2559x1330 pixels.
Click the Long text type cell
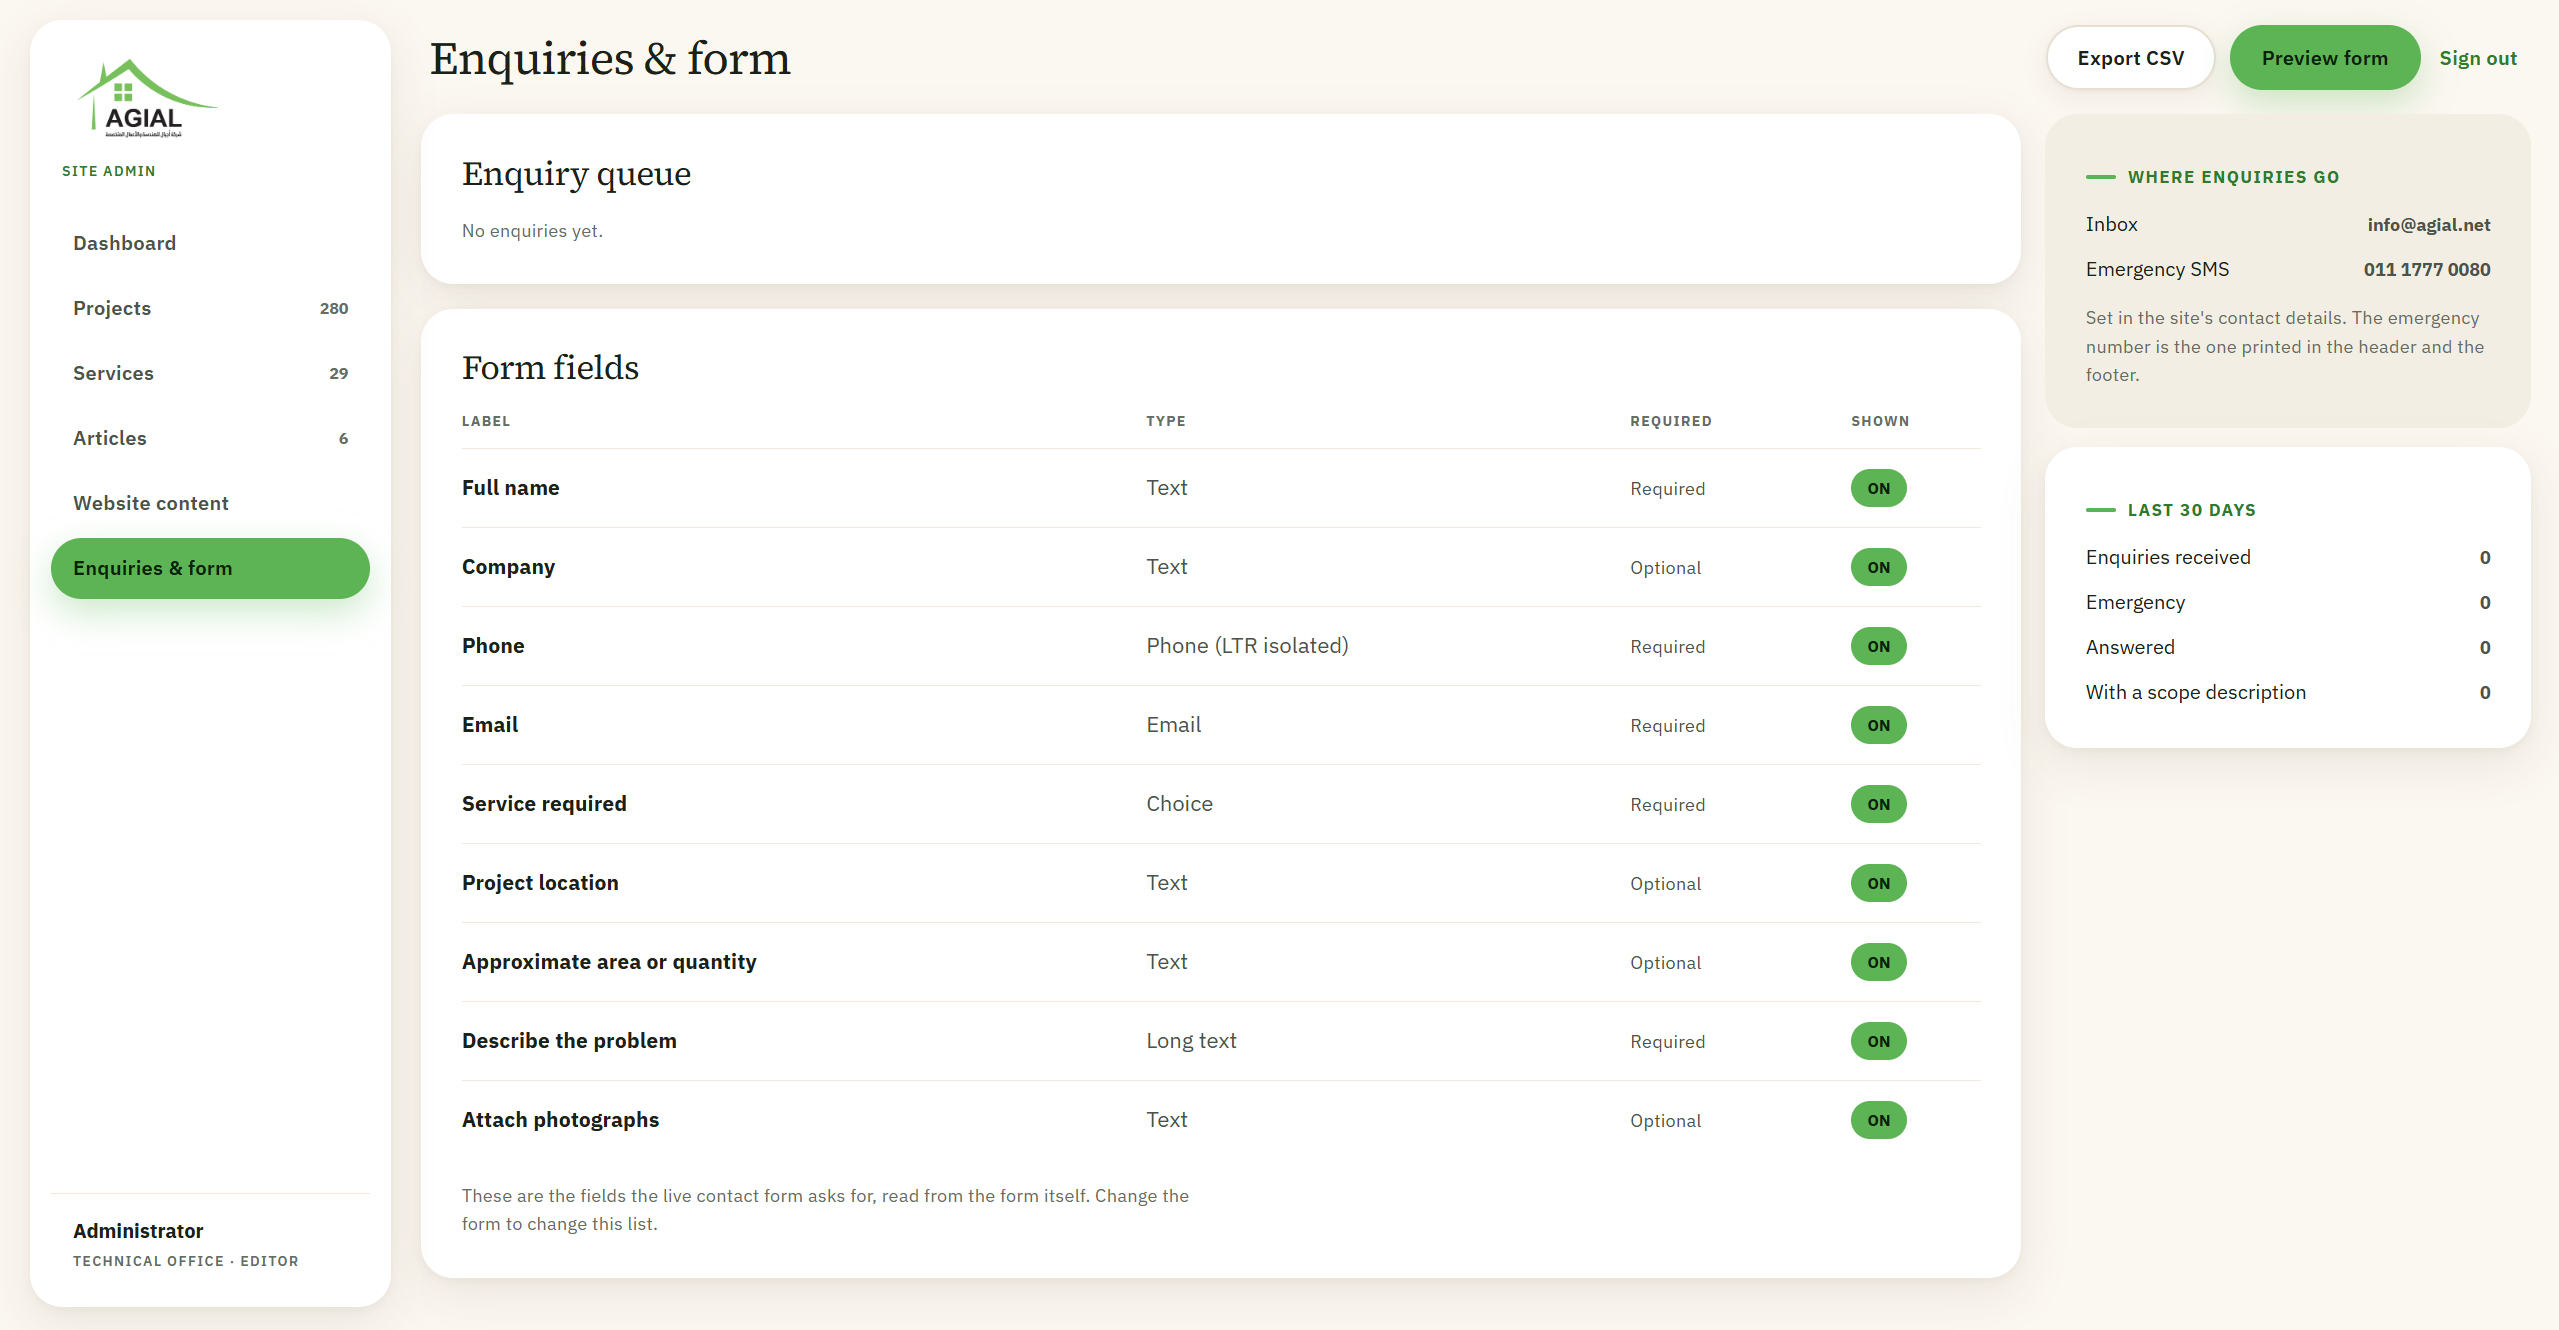click(1191, 1041)
